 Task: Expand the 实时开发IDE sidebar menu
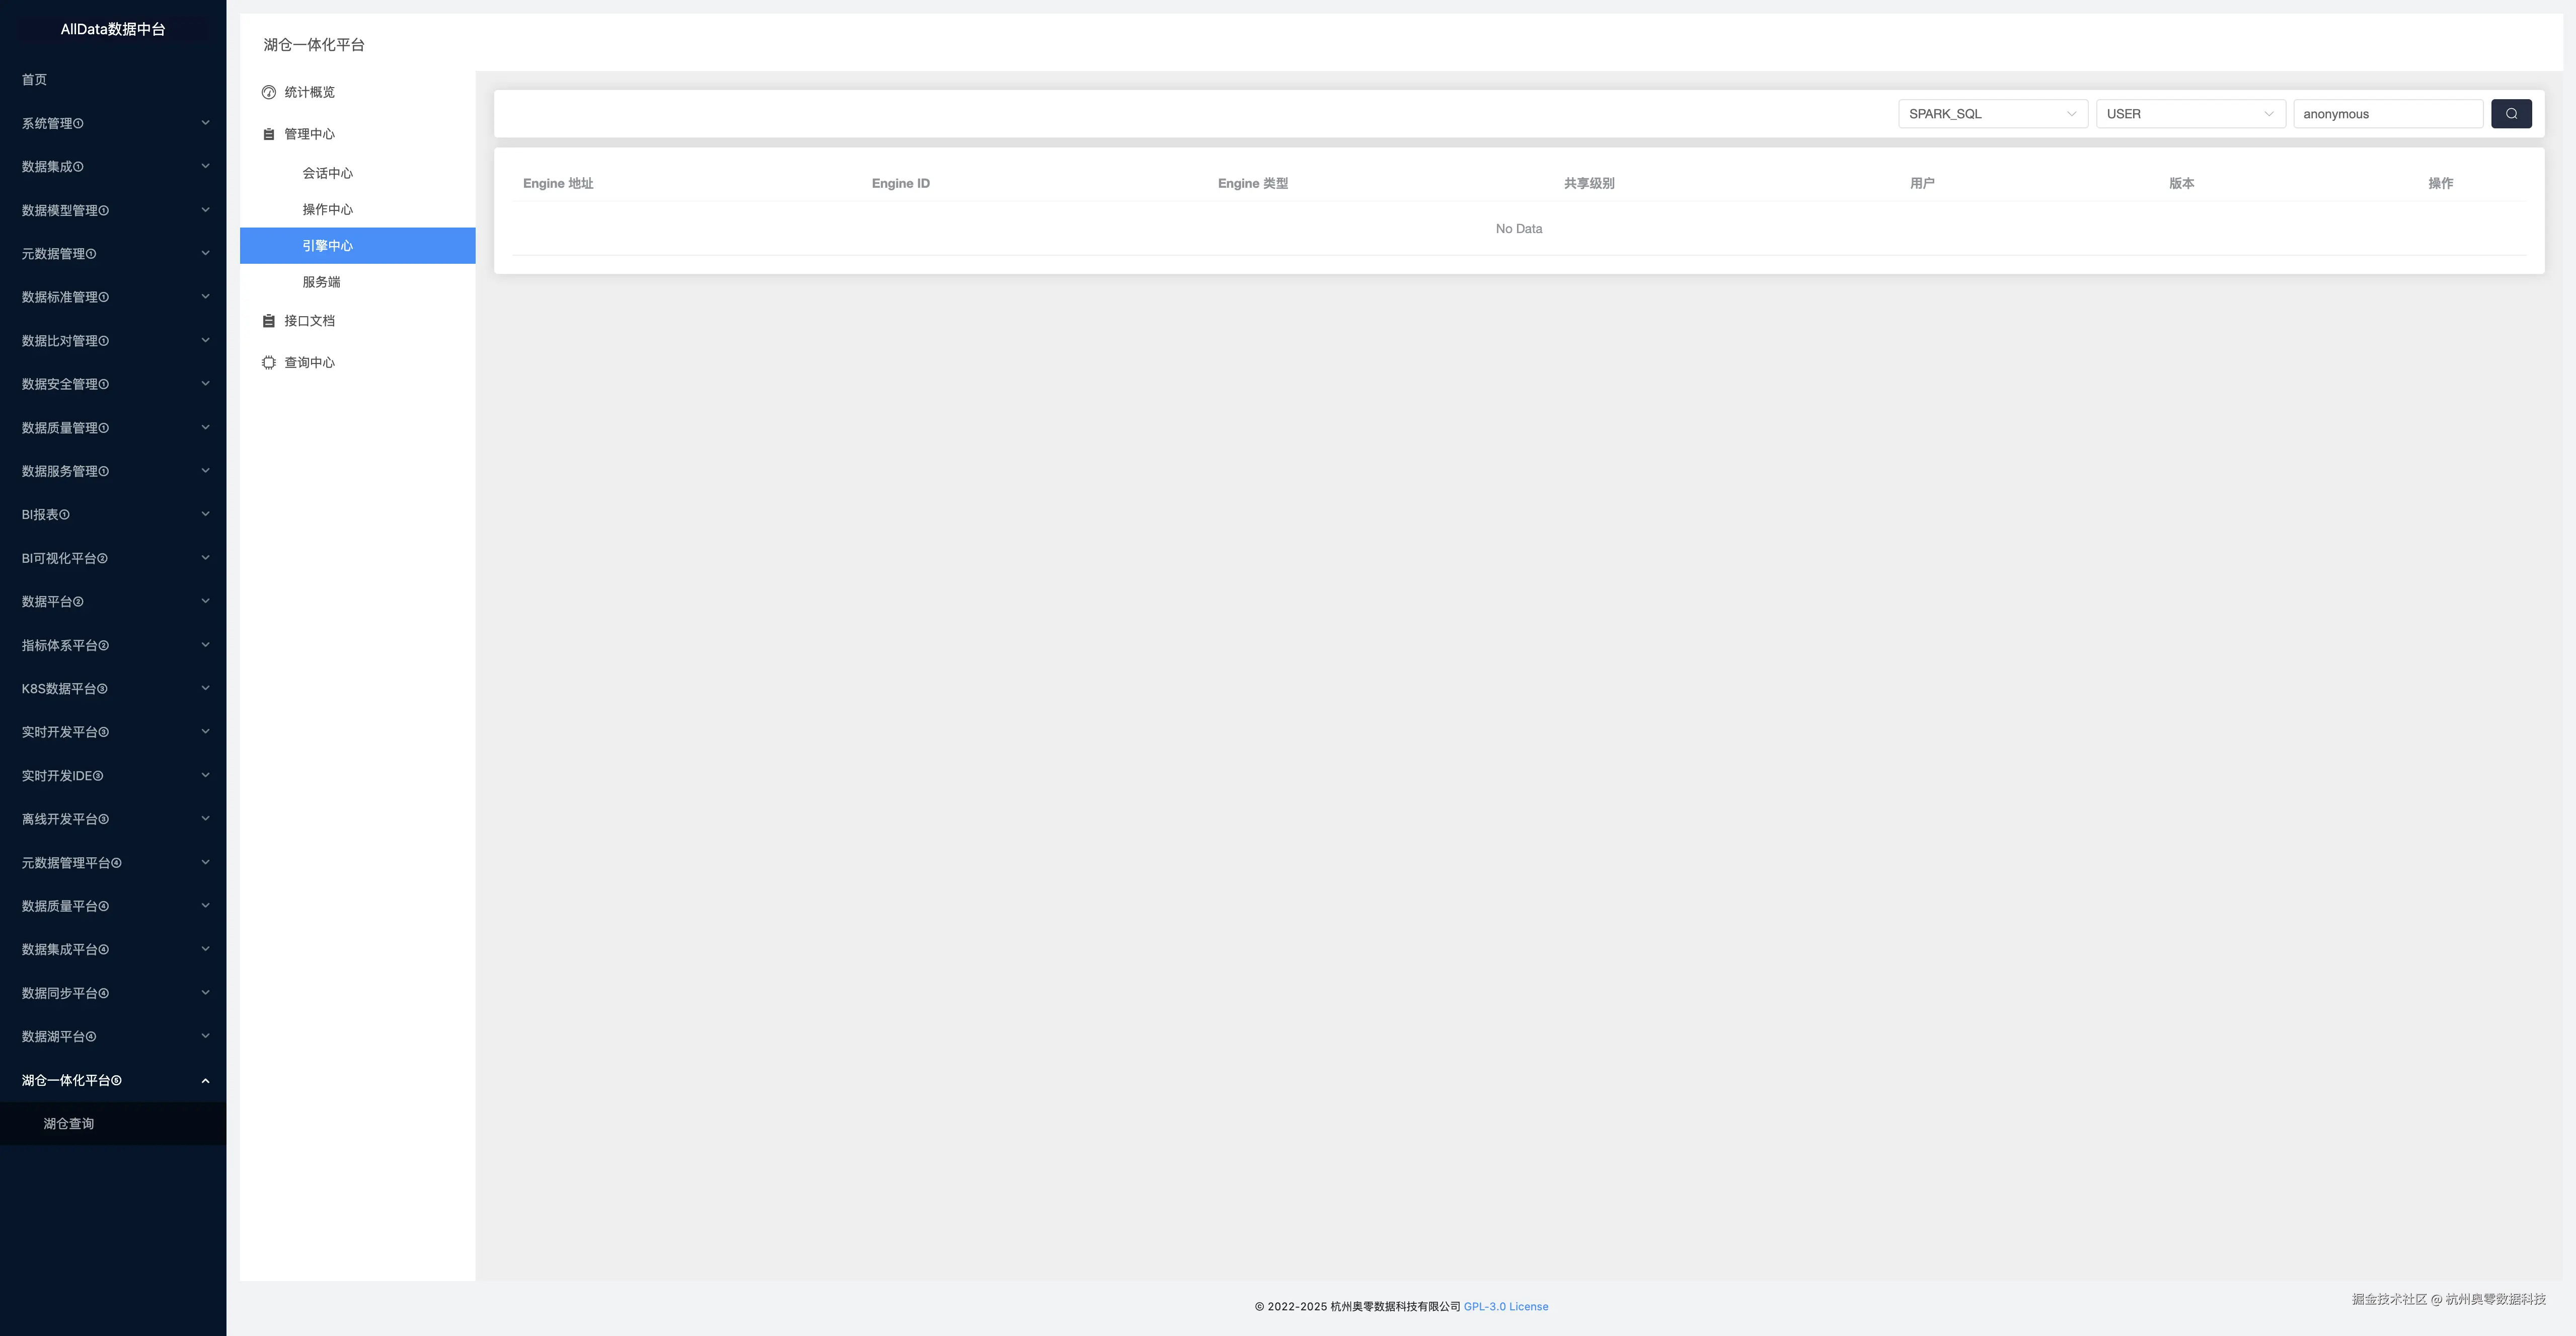point(113,776)
